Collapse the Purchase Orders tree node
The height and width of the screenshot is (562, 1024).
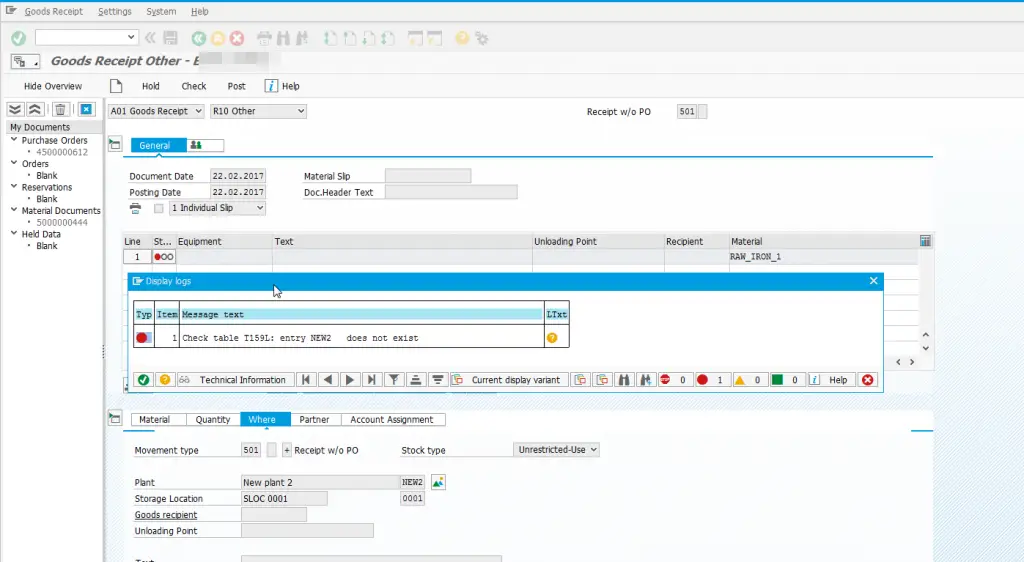[x=14, y=141]
